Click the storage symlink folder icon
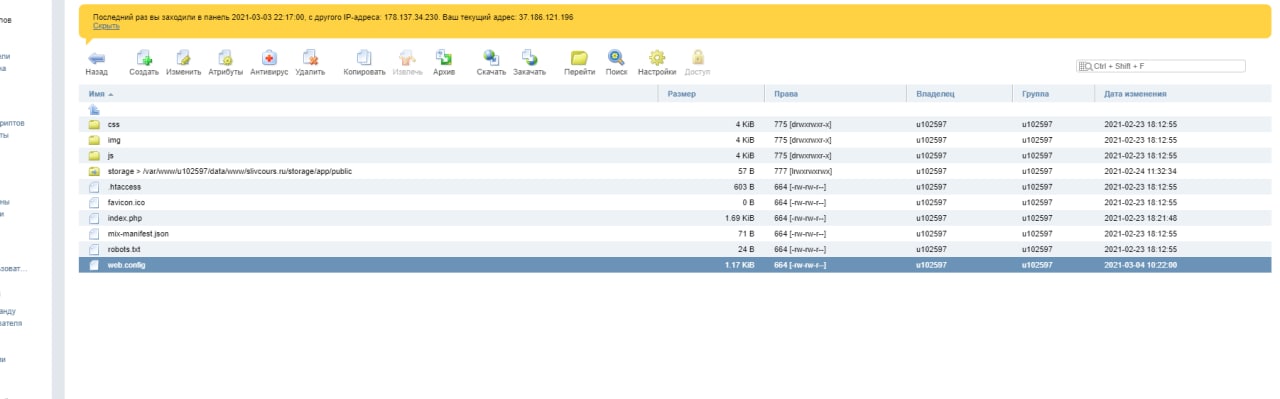 coord(94,171)
